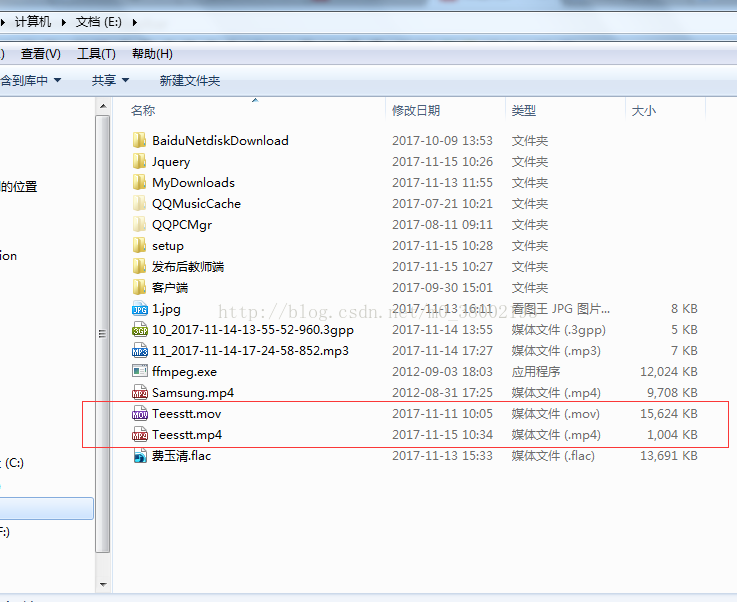Click the navigation pane scroll down arrow
Viewport: 737px width, 602px height.
103,585
